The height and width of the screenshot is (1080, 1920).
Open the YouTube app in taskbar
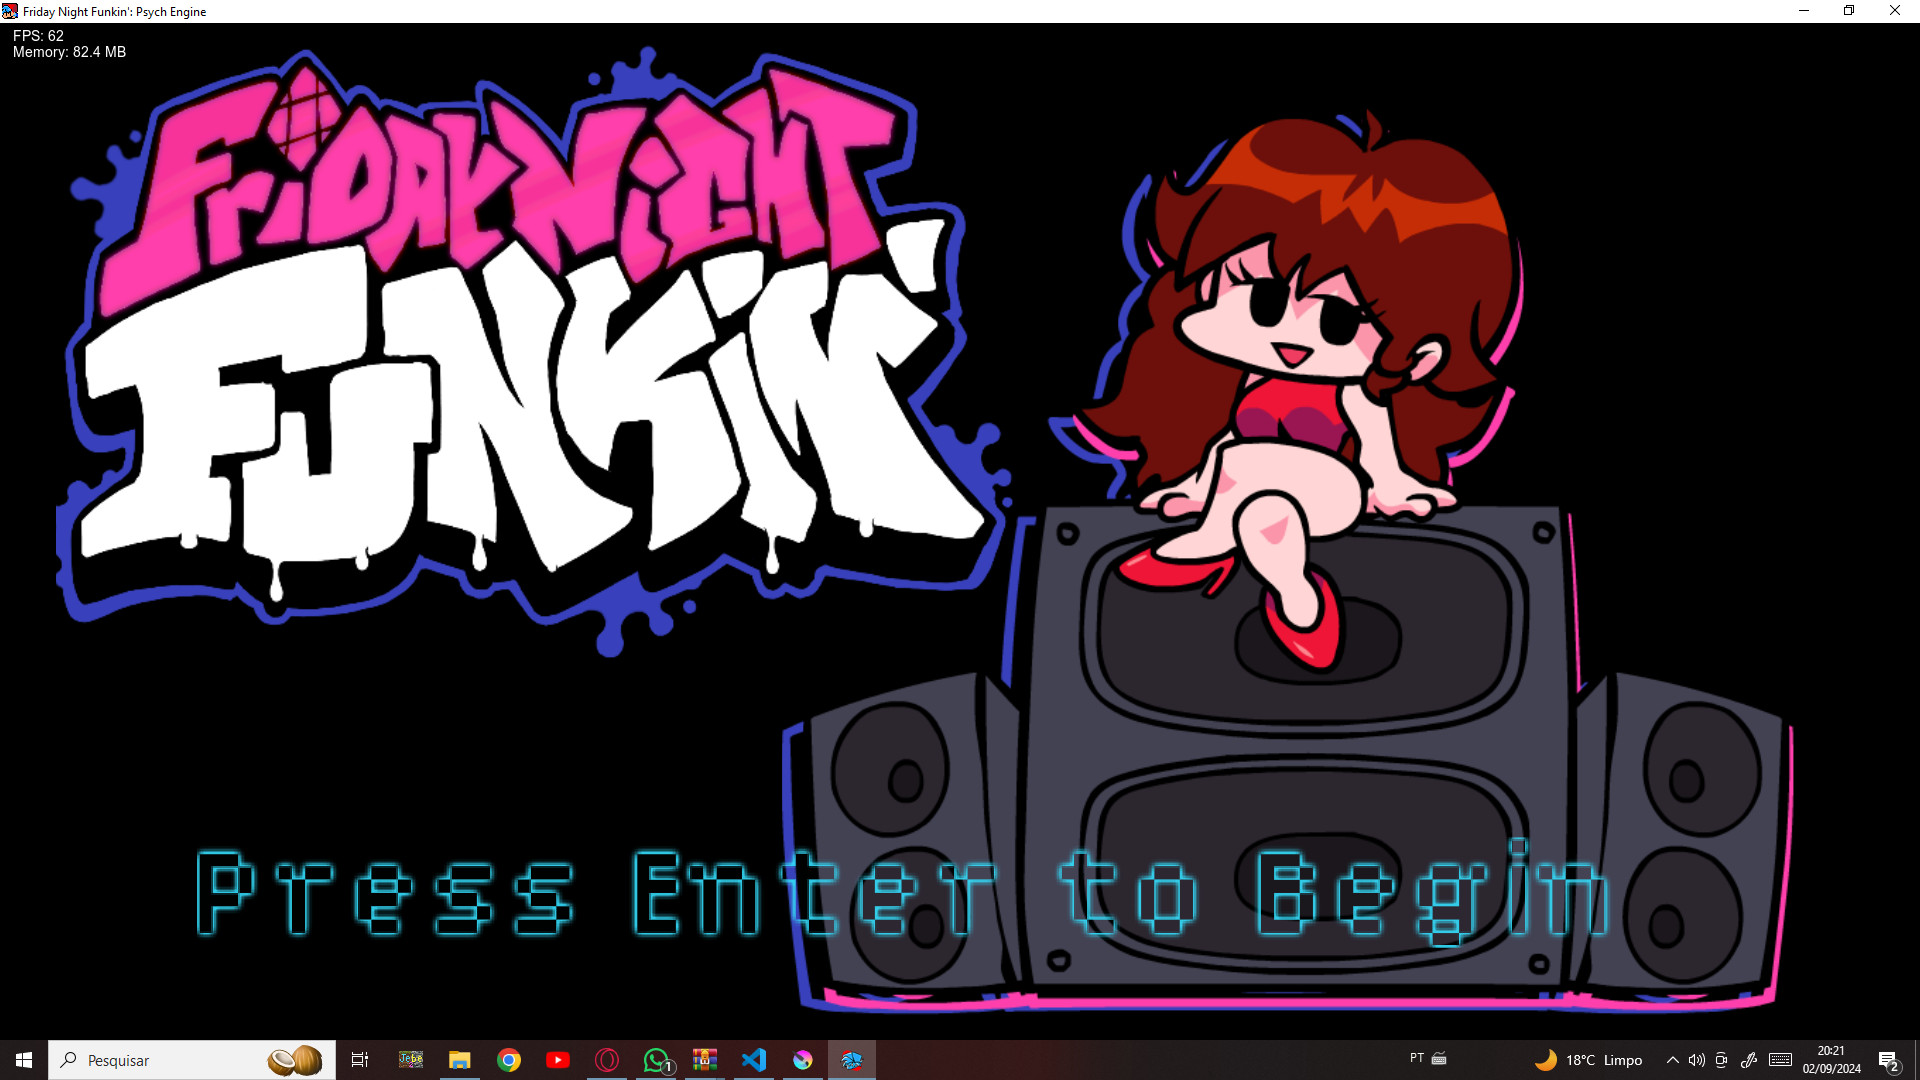(558, 1060)
